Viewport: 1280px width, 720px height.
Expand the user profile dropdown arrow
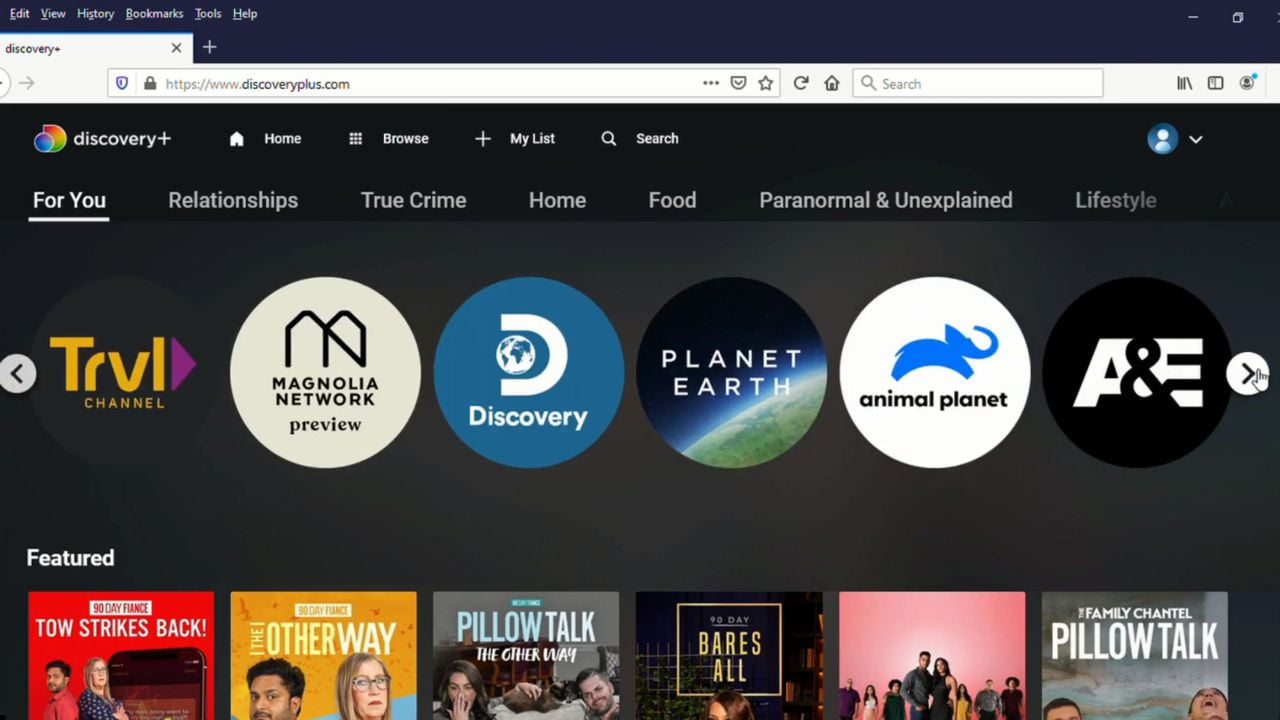tap(1195, 139)
